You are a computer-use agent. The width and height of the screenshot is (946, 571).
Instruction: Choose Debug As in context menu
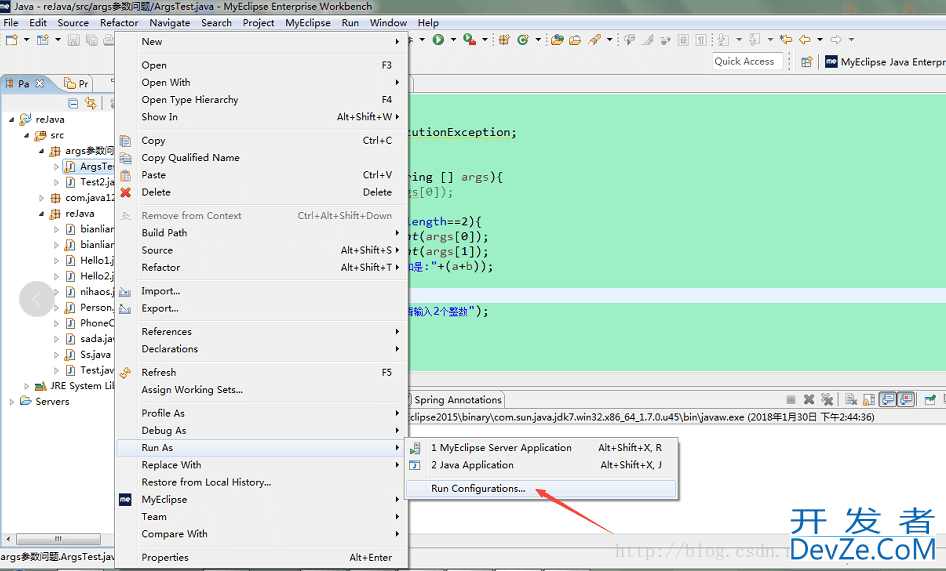(261, 430)
